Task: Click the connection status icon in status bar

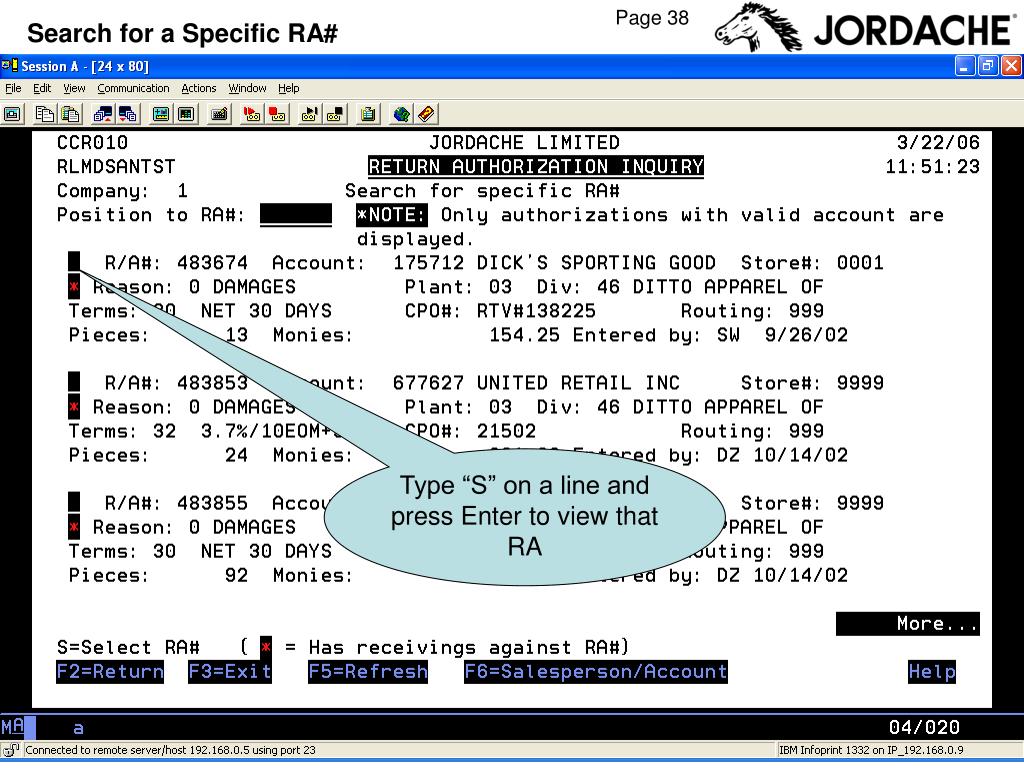Action: click(x=11, y=750)
